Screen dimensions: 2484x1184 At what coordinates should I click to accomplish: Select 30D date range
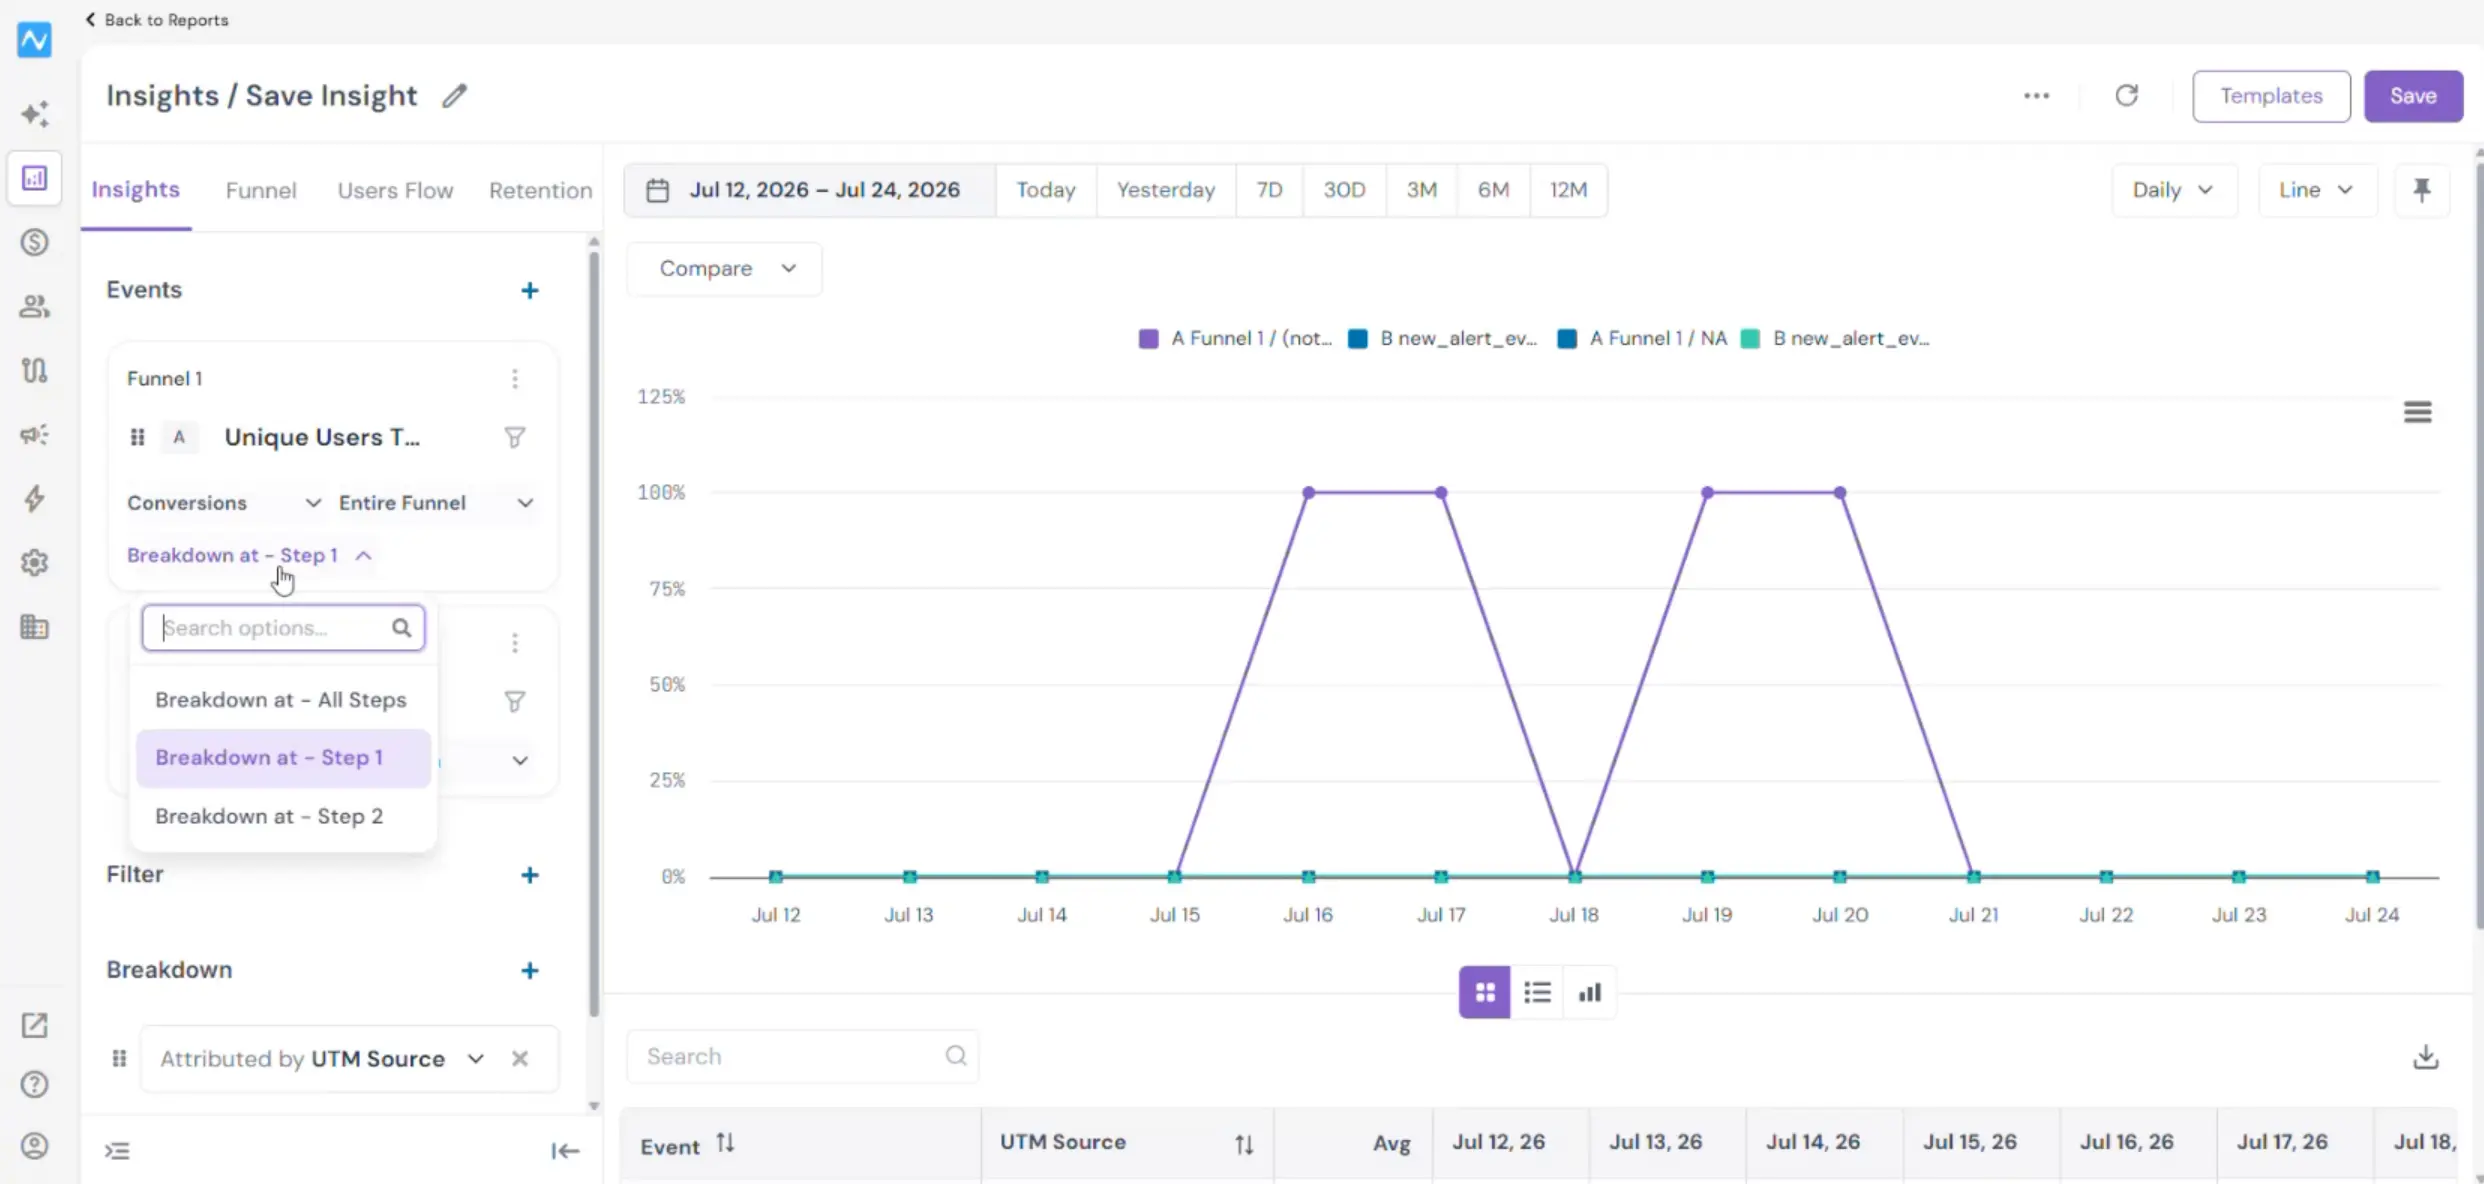coord(1344,190)
